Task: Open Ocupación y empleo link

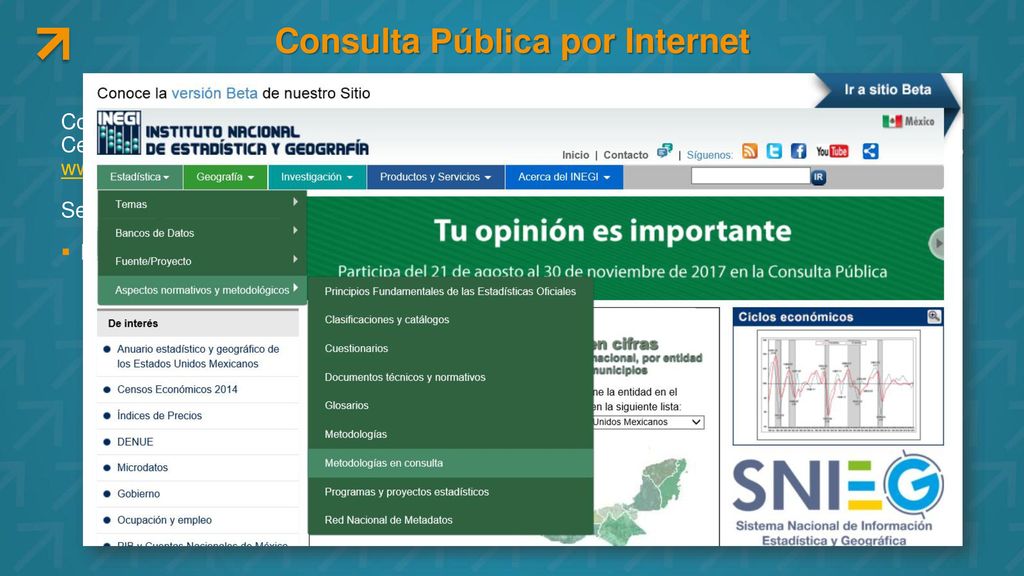Action: [x=165, y=520]
